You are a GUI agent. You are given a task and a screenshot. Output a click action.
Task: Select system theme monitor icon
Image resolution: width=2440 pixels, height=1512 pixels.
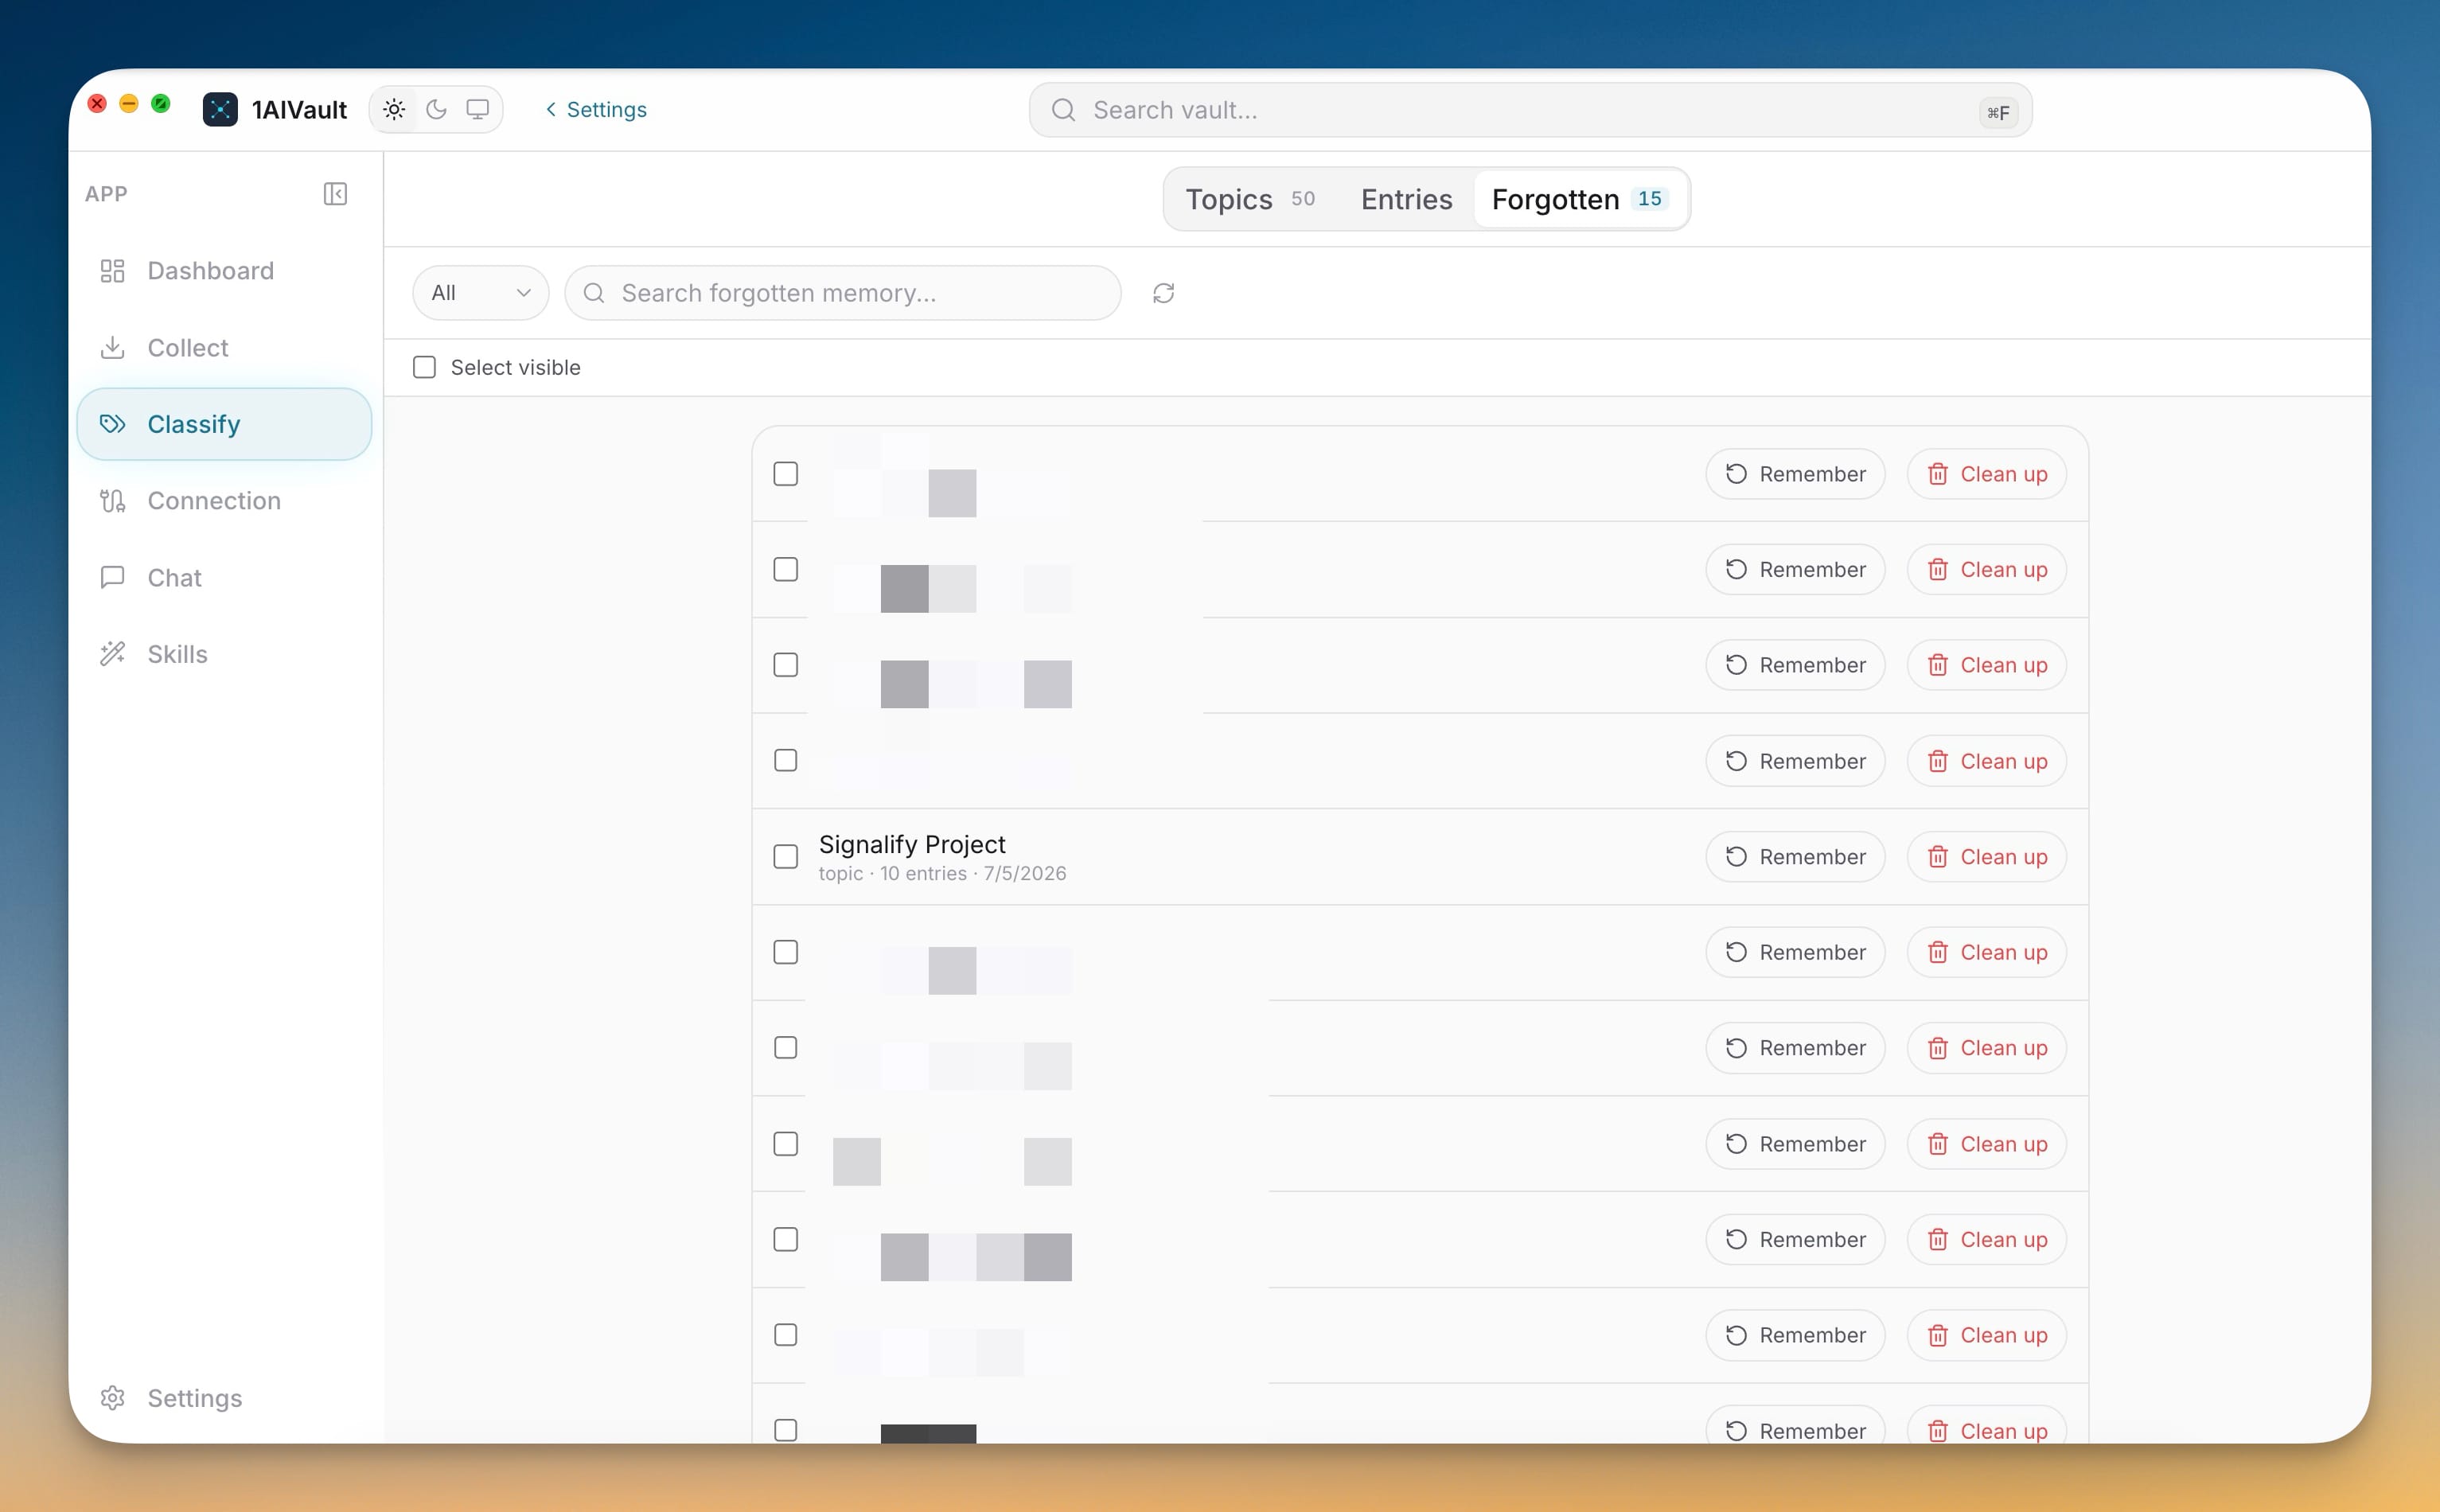click(x=478, y=109)
